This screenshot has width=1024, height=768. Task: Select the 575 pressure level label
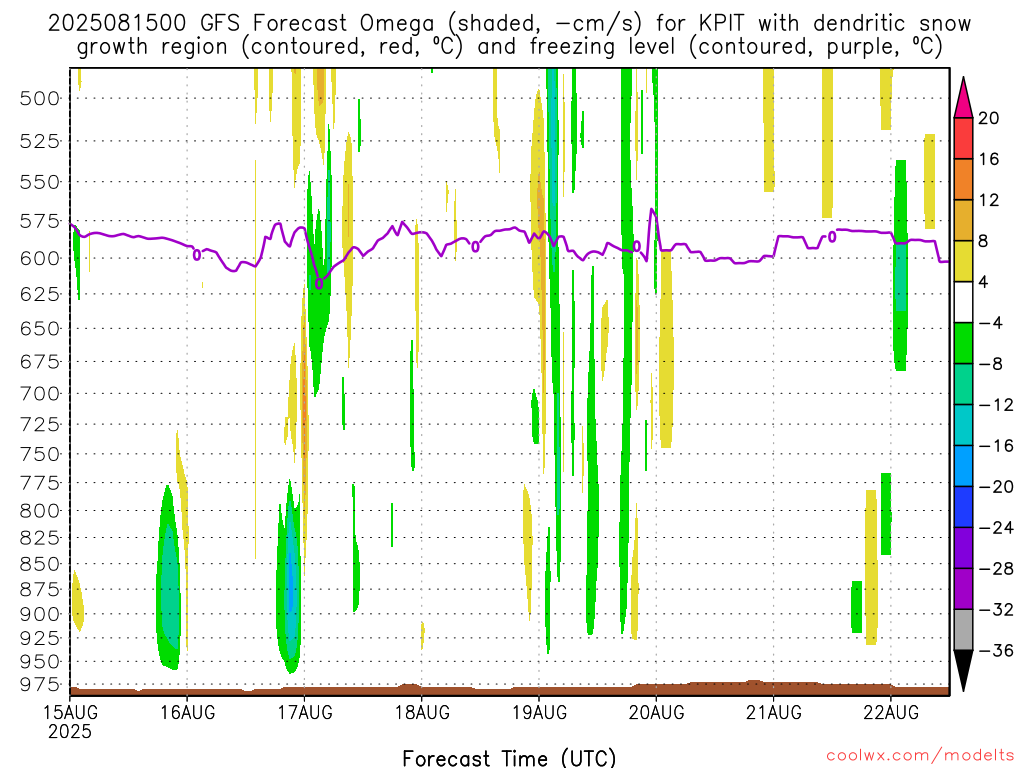click(x=39, y=221)
